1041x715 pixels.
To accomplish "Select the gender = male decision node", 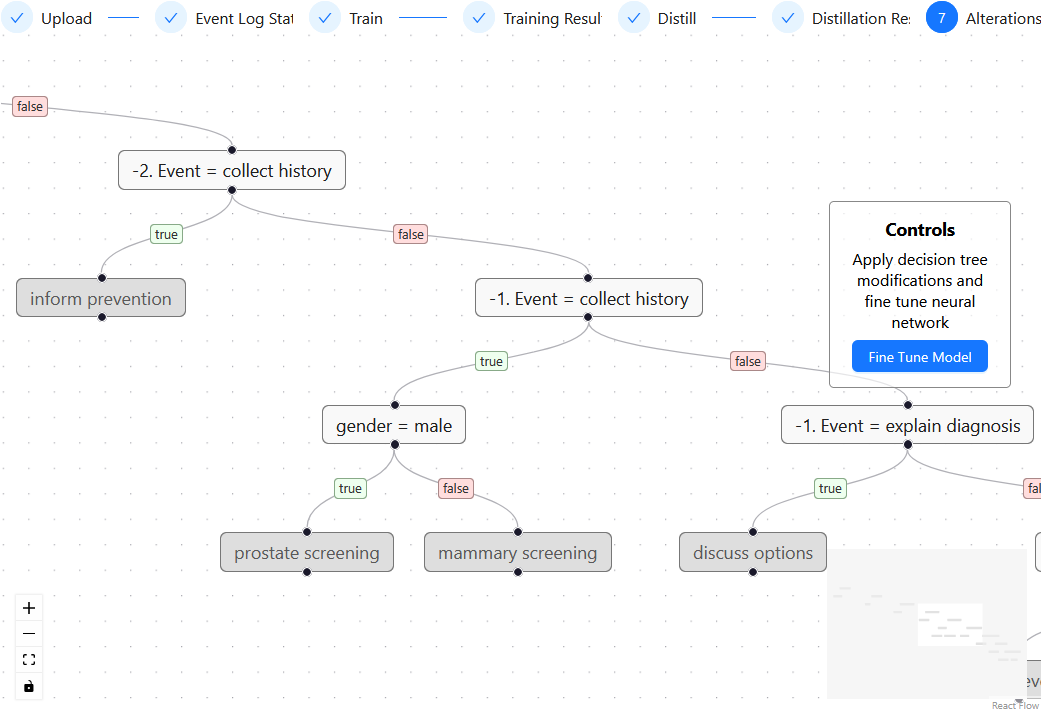I will click(x=394, y=424).
